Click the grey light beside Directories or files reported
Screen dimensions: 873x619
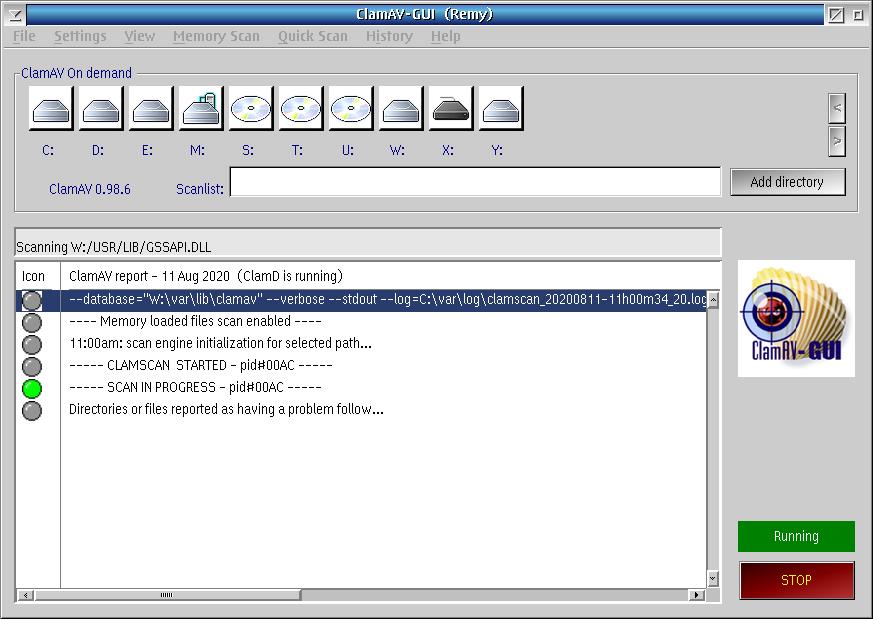point(32,410)
